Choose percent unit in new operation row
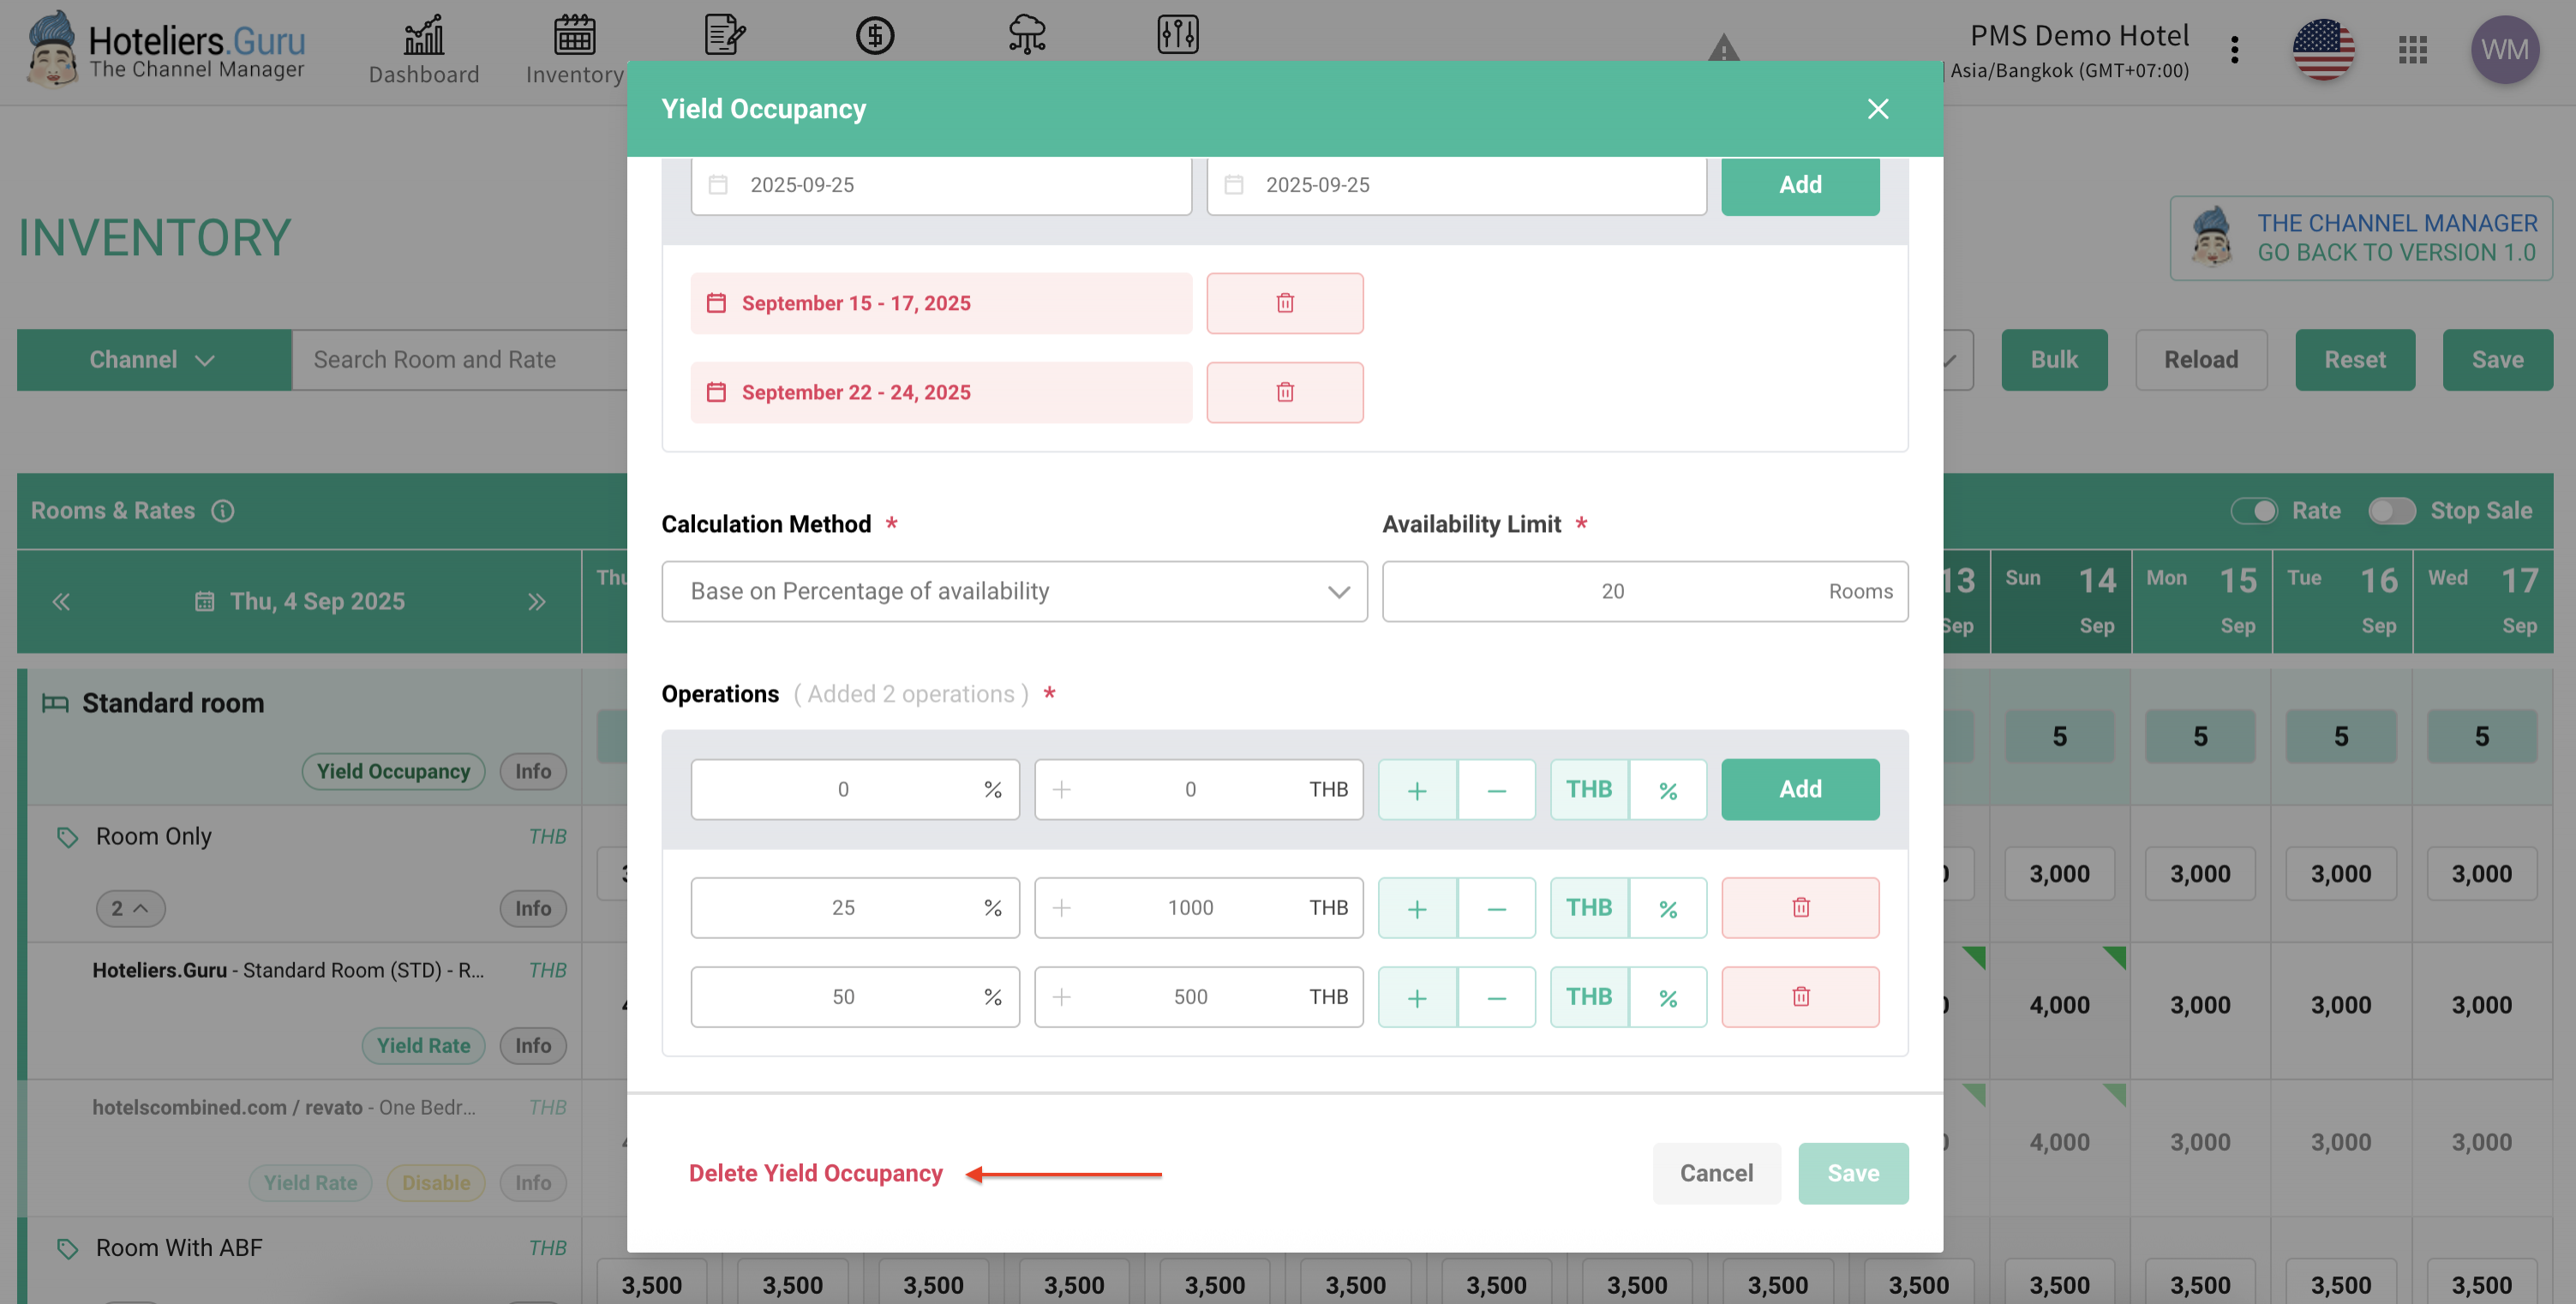The height and width of the screenshot is (1304, 2576). pyautogui.click(x=1667, y=790)
